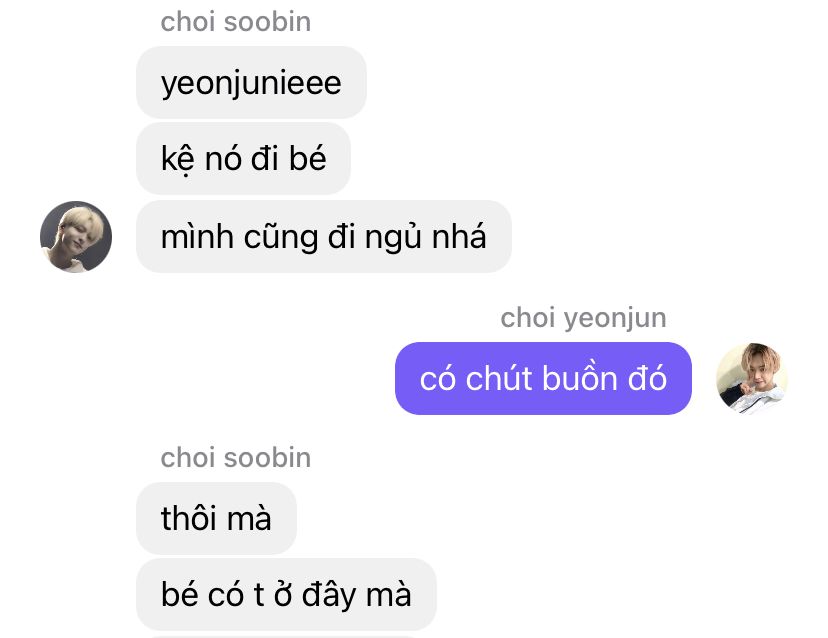Select the 'mình cũng đi ngủ nhá' bubble
Image resolution: width=828 pixels, height=638 pixels.
[324, 237]
